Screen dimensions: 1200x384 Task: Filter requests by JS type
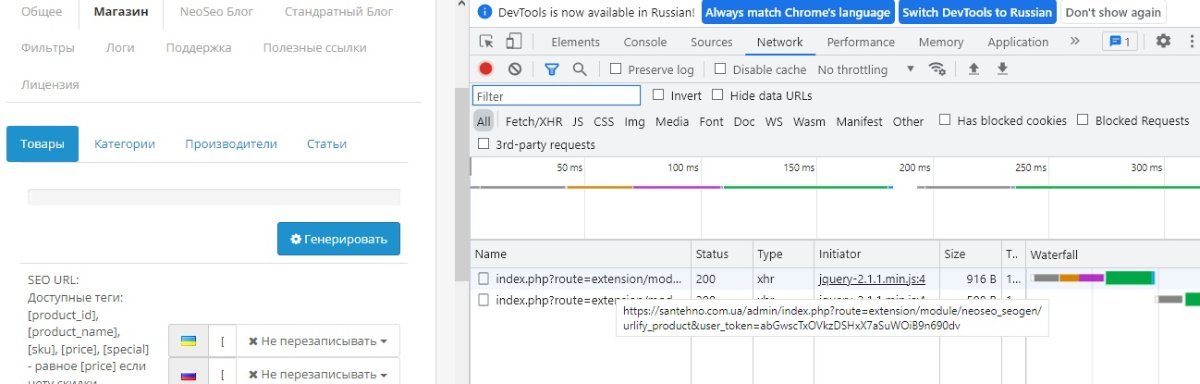pos(578,121)
